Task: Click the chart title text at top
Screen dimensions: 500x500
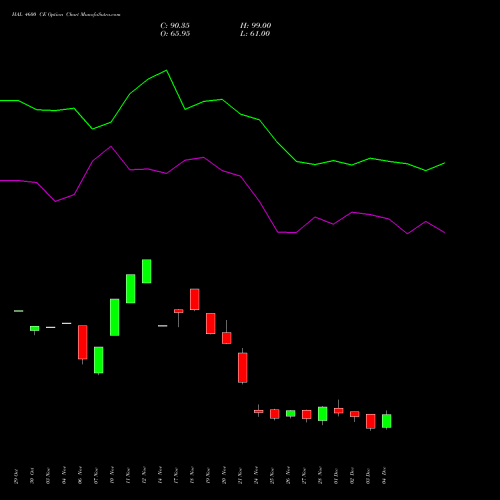Action: coord(66,14)
